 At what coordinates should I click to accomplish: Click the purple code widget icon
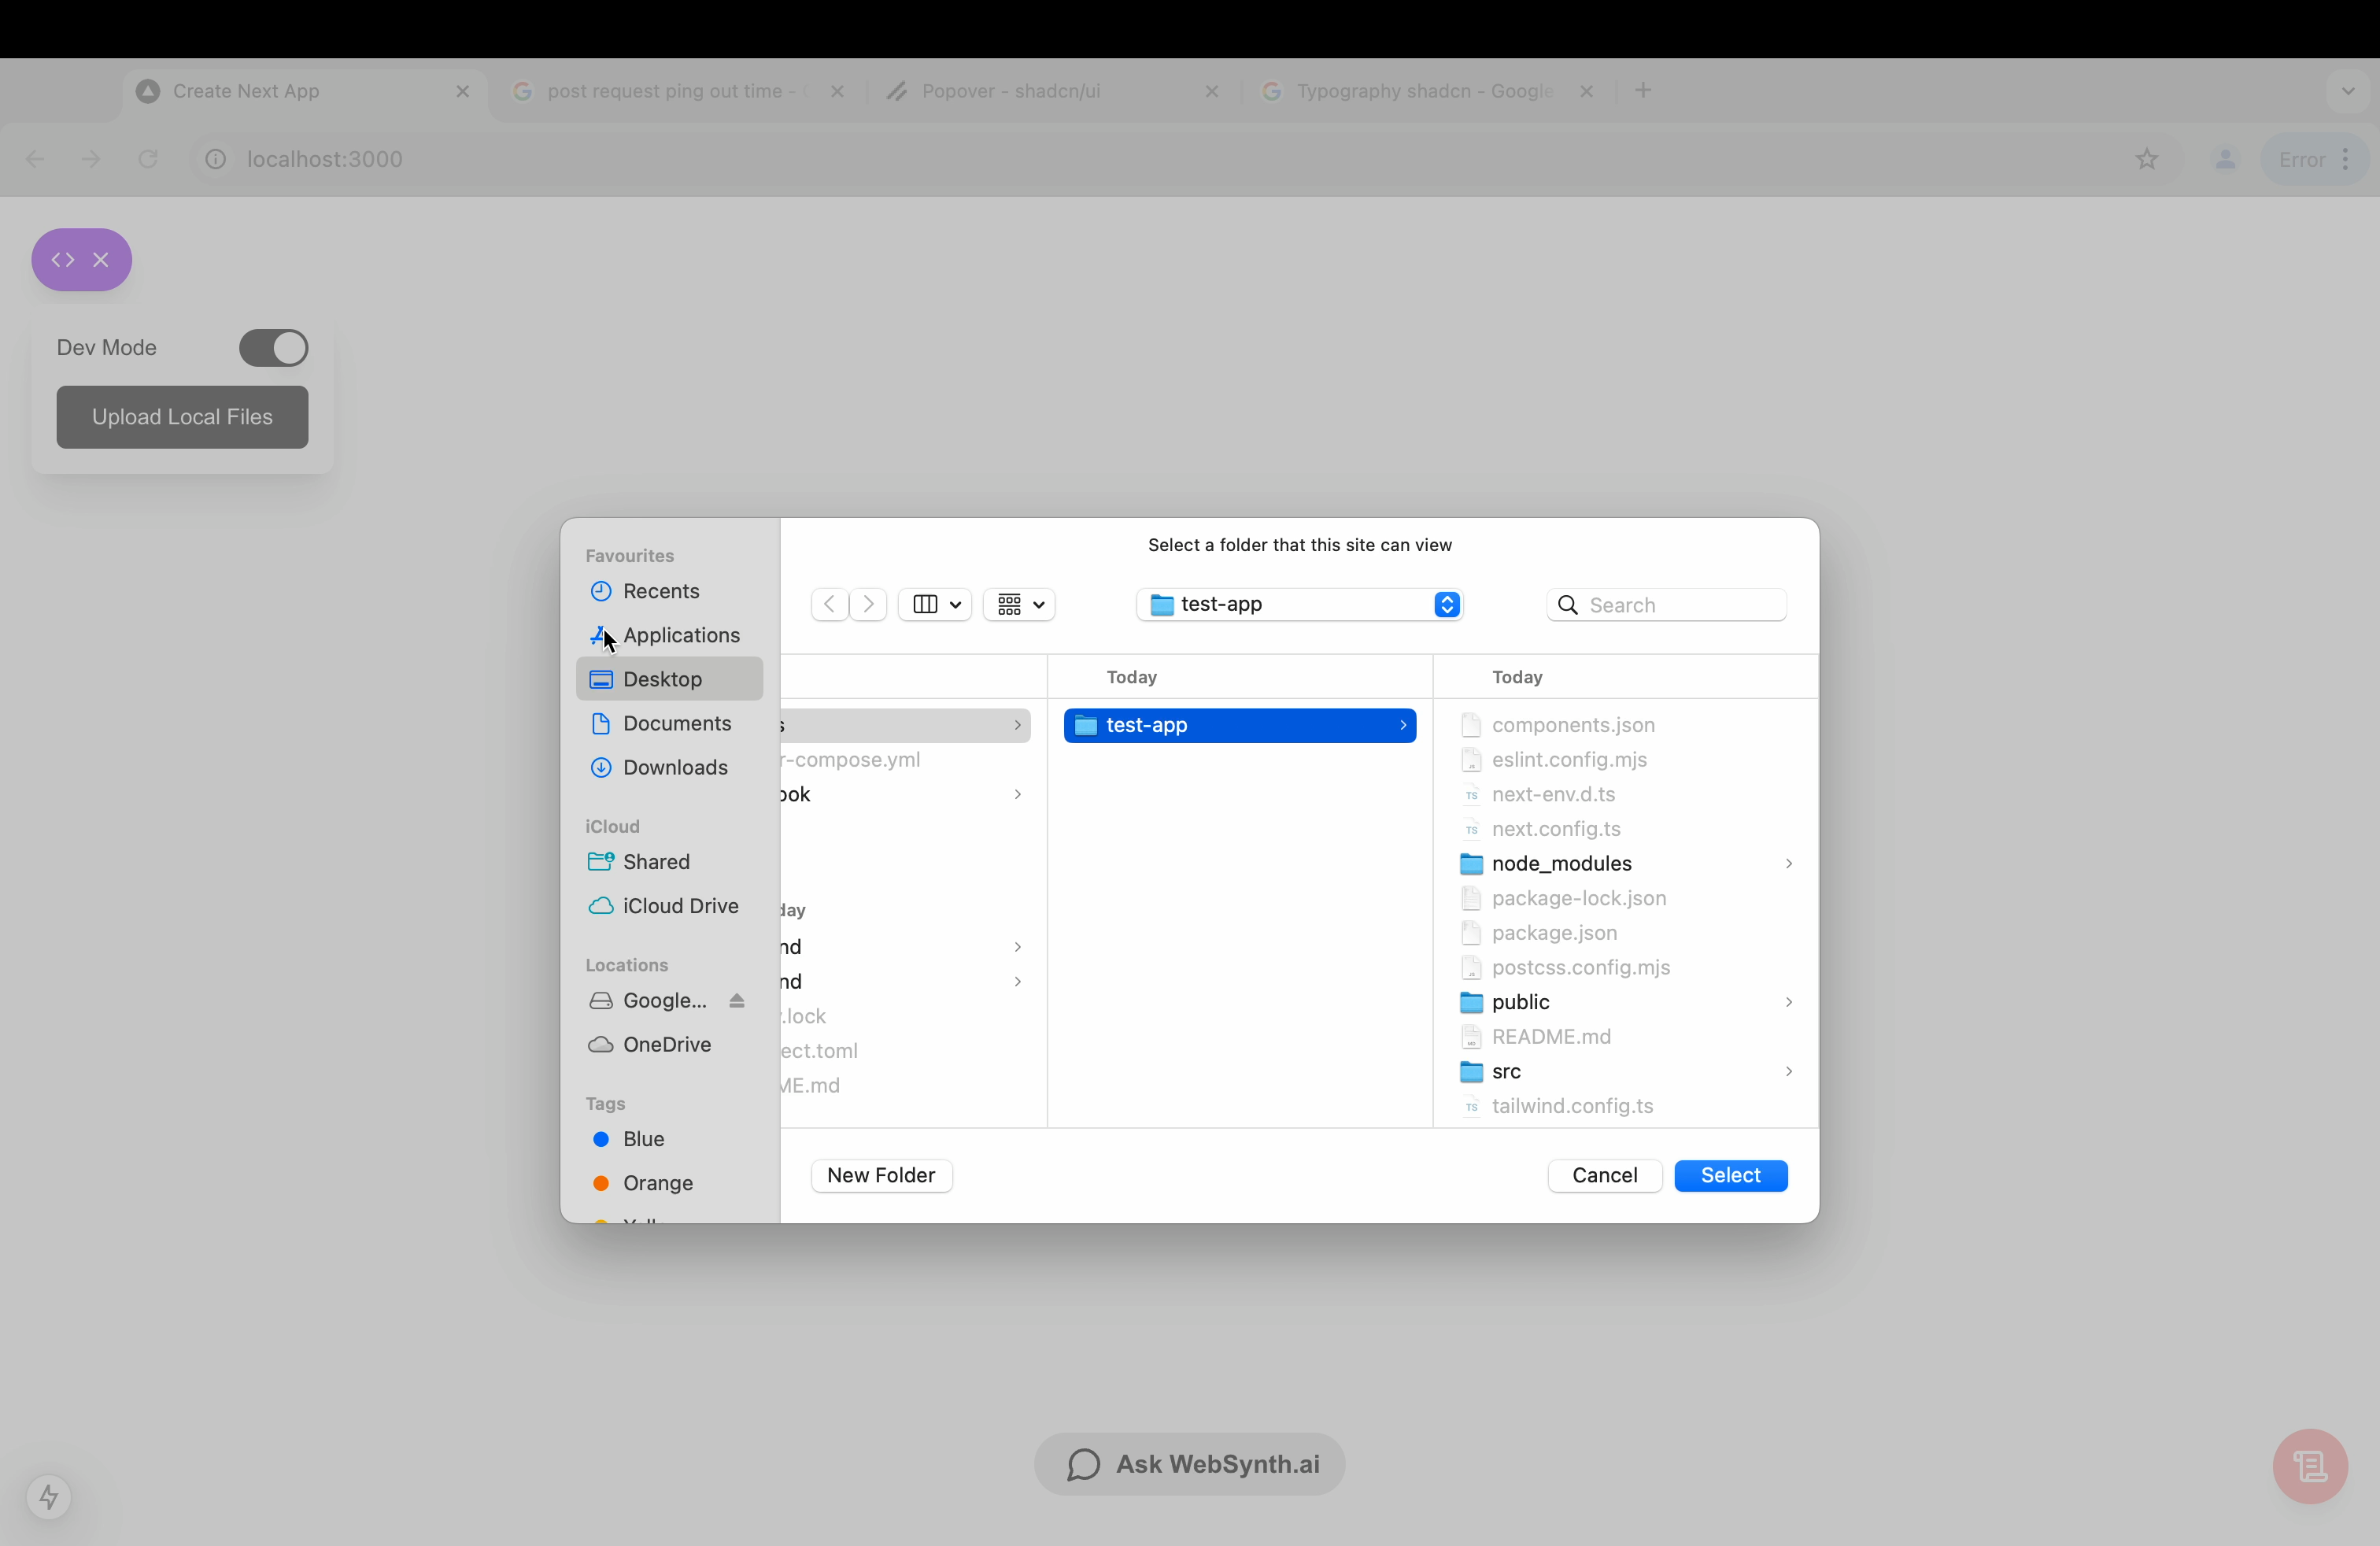click(x=63, y=260)
